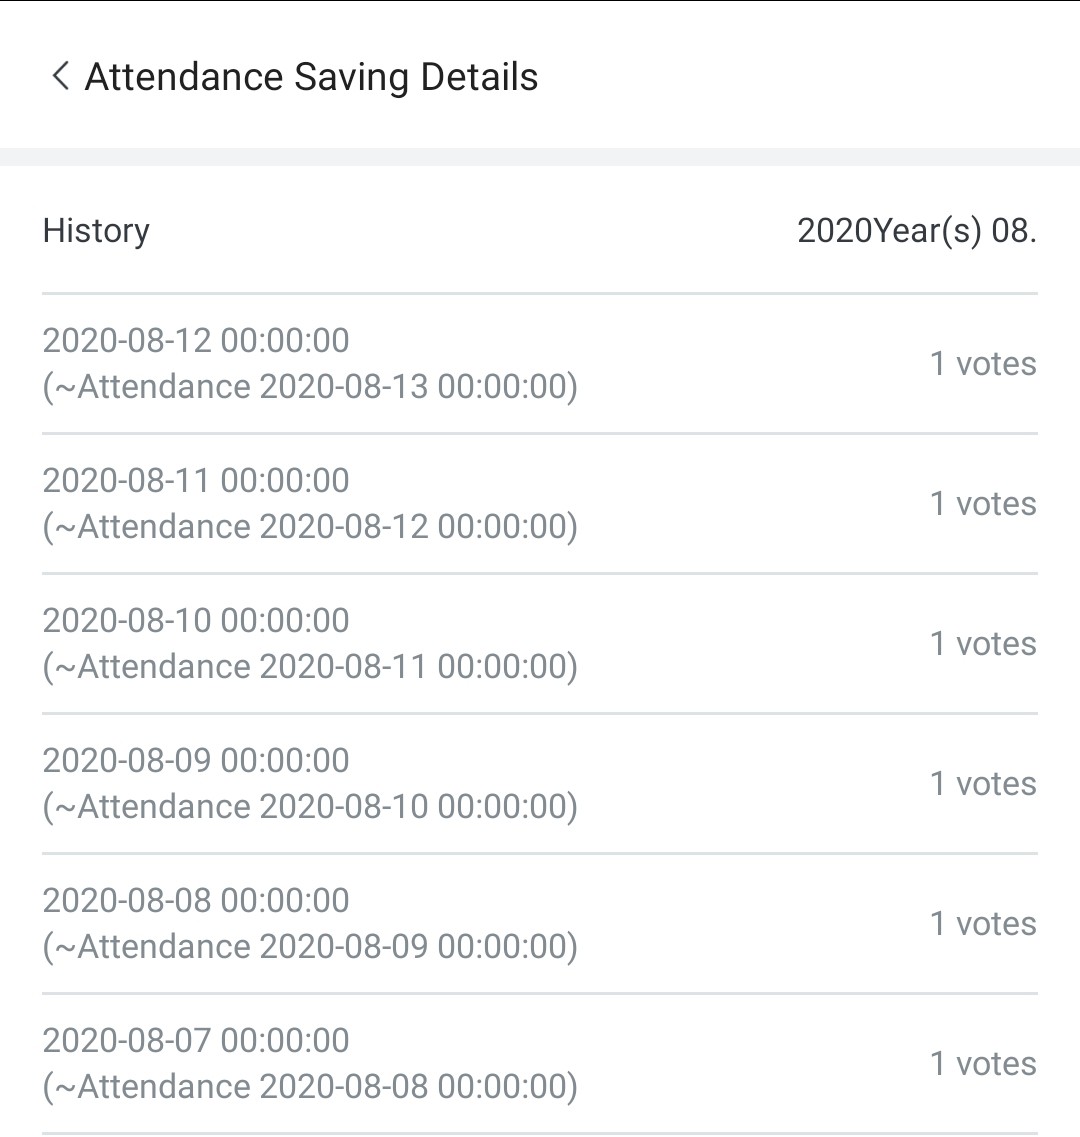The image size is (1080, 1137).
Task: Tap the back arrow icon
Action: 61,76
